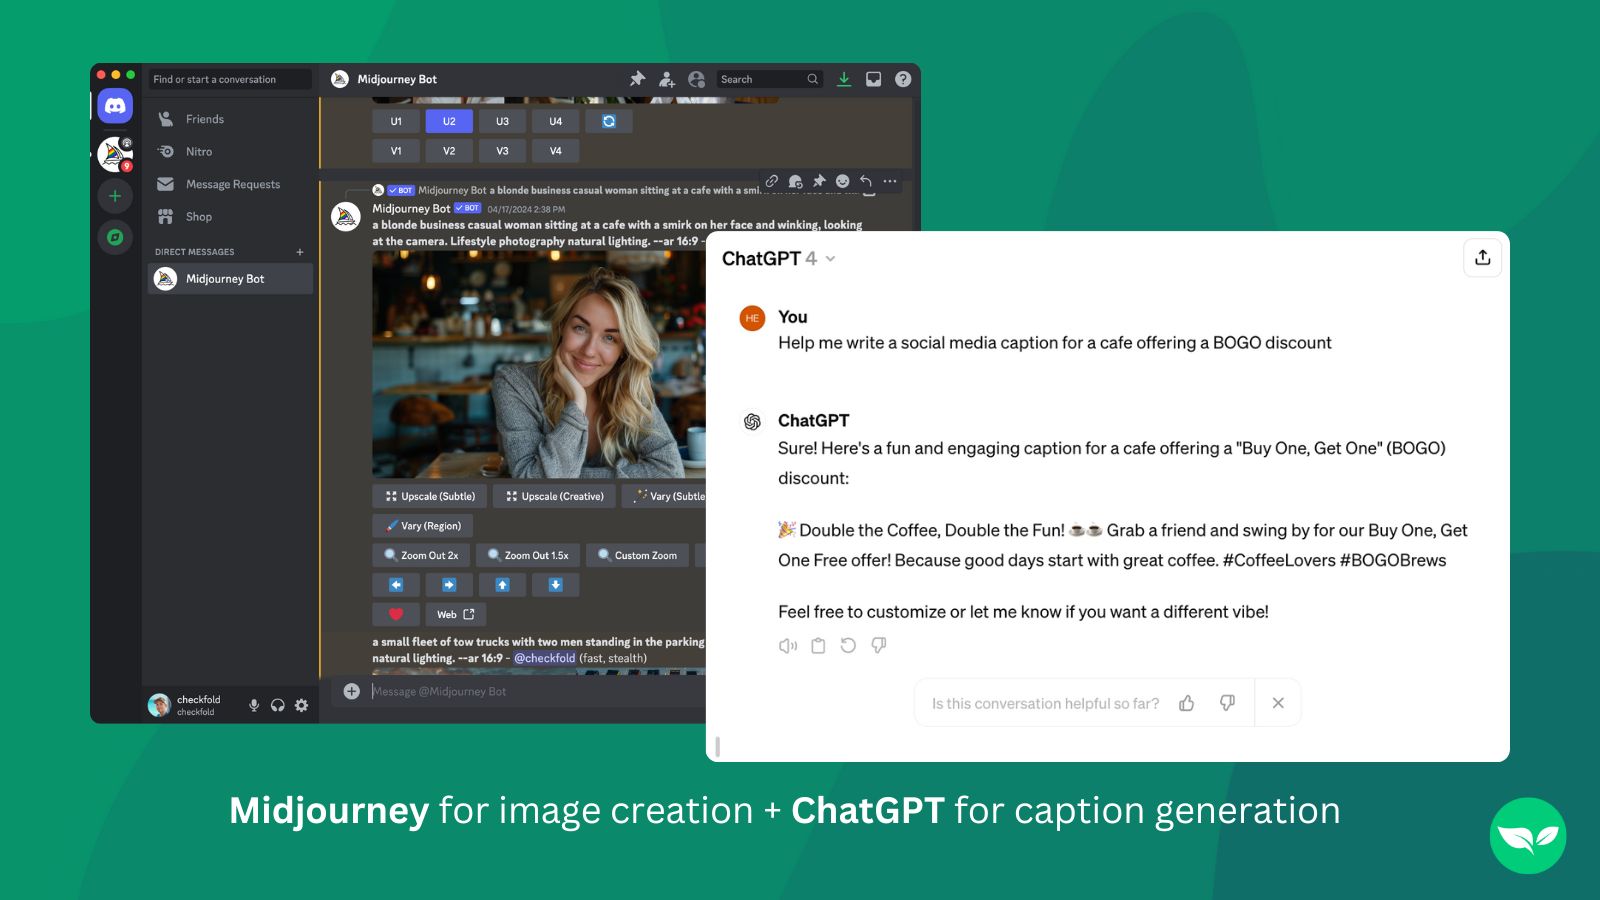Click the Help question-mark icon
Screen dimensions: 1600x900
(x=902, y=79)
